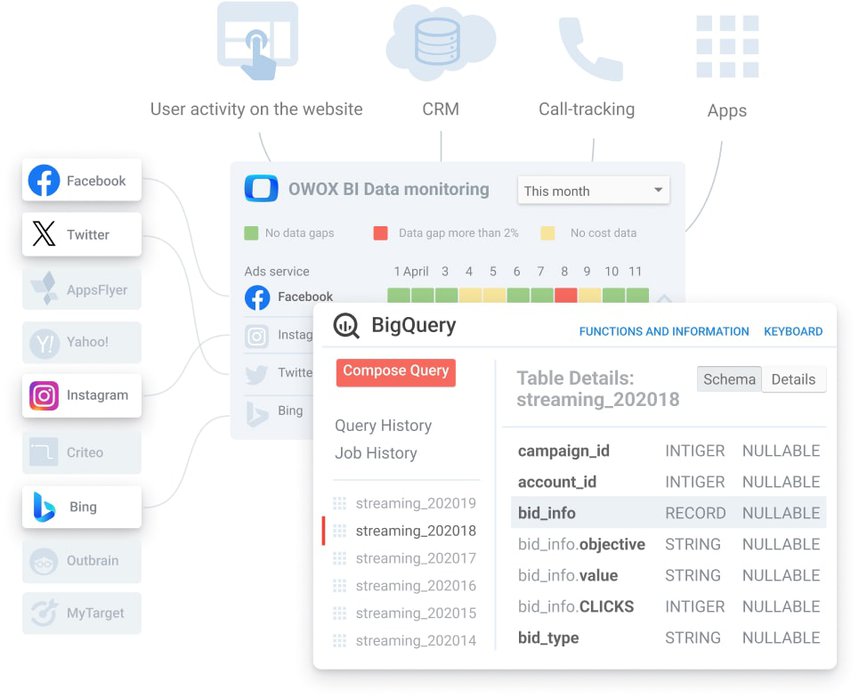Click the OWOX BI logo icon
Screen dimensions: 859x699
261,188
